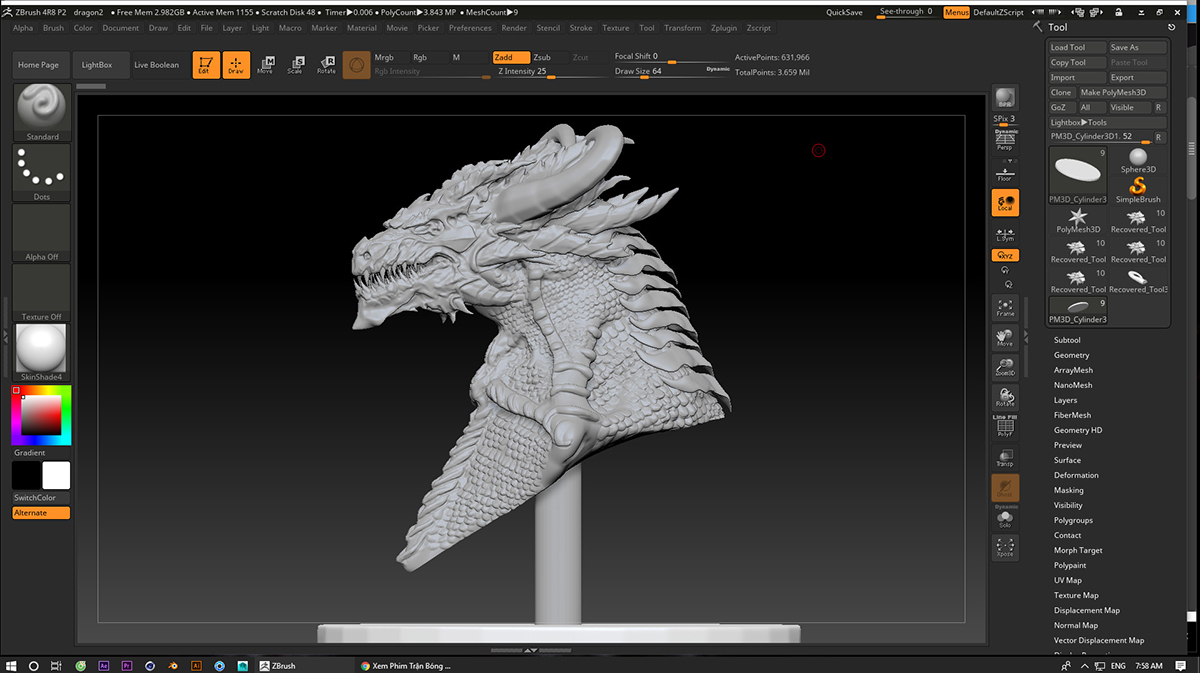The image size is (1200, 673).
Task: Pick the SimpleBrush tool
Action: point(1138,191)
